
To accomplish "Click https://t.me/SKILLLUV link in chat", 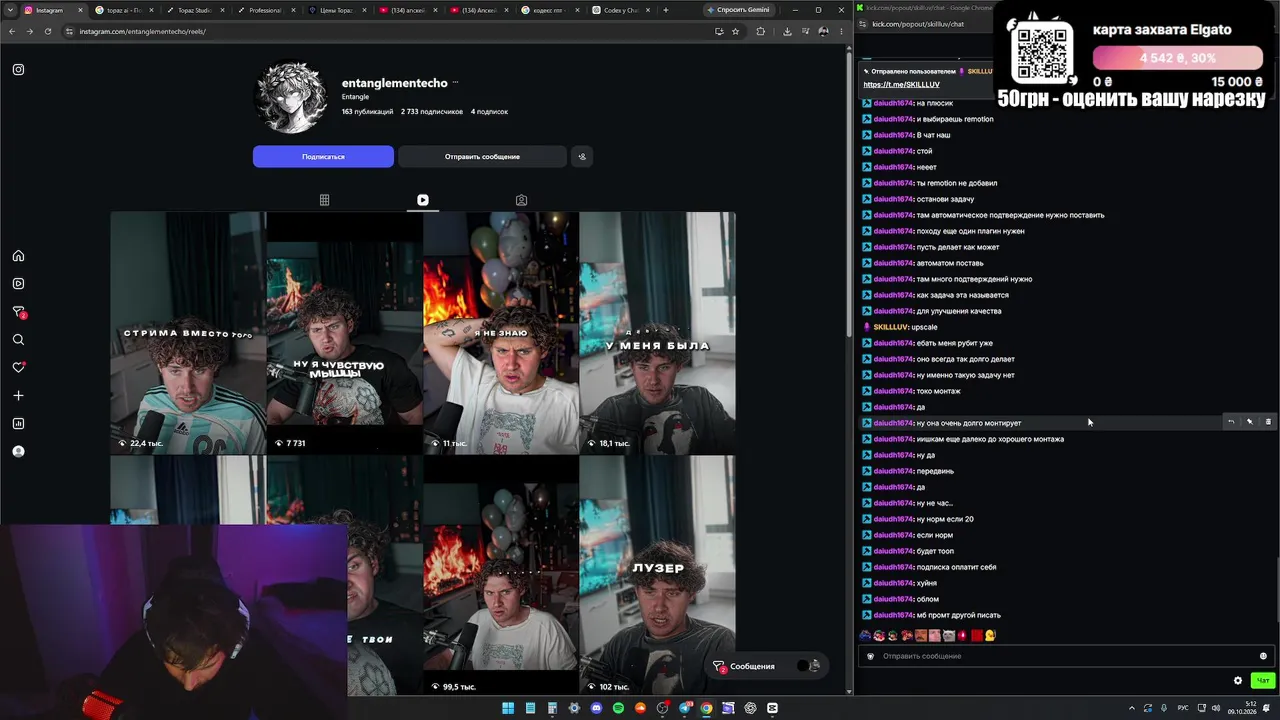I will [901, 85].
